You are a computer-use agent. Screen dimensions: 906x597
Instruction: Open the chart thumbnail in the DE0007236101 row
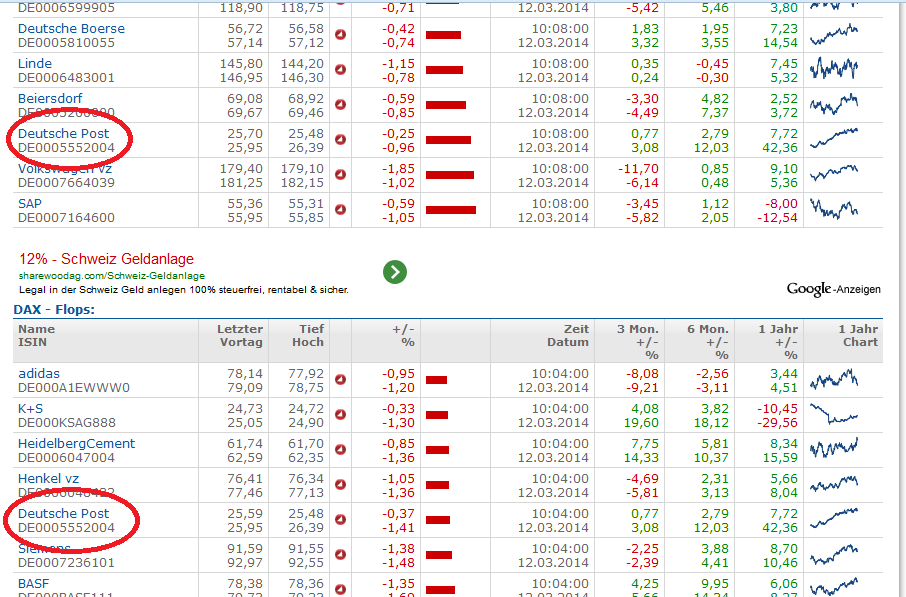tap(834, 554)
